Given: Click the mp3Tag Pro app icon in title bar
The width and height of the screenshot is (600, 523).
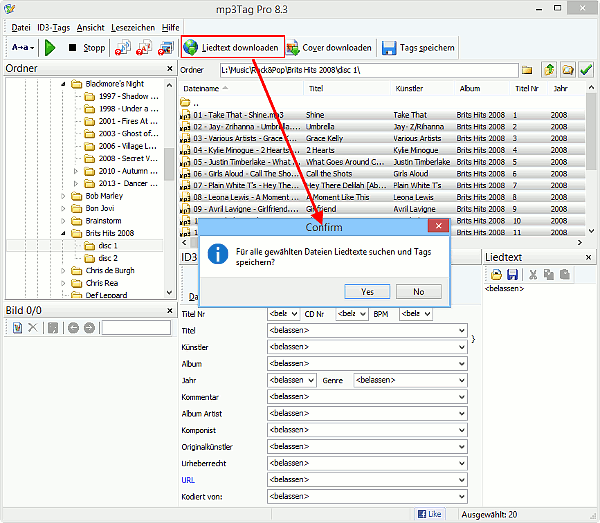Looking at the screenshot, I should 10,8.
